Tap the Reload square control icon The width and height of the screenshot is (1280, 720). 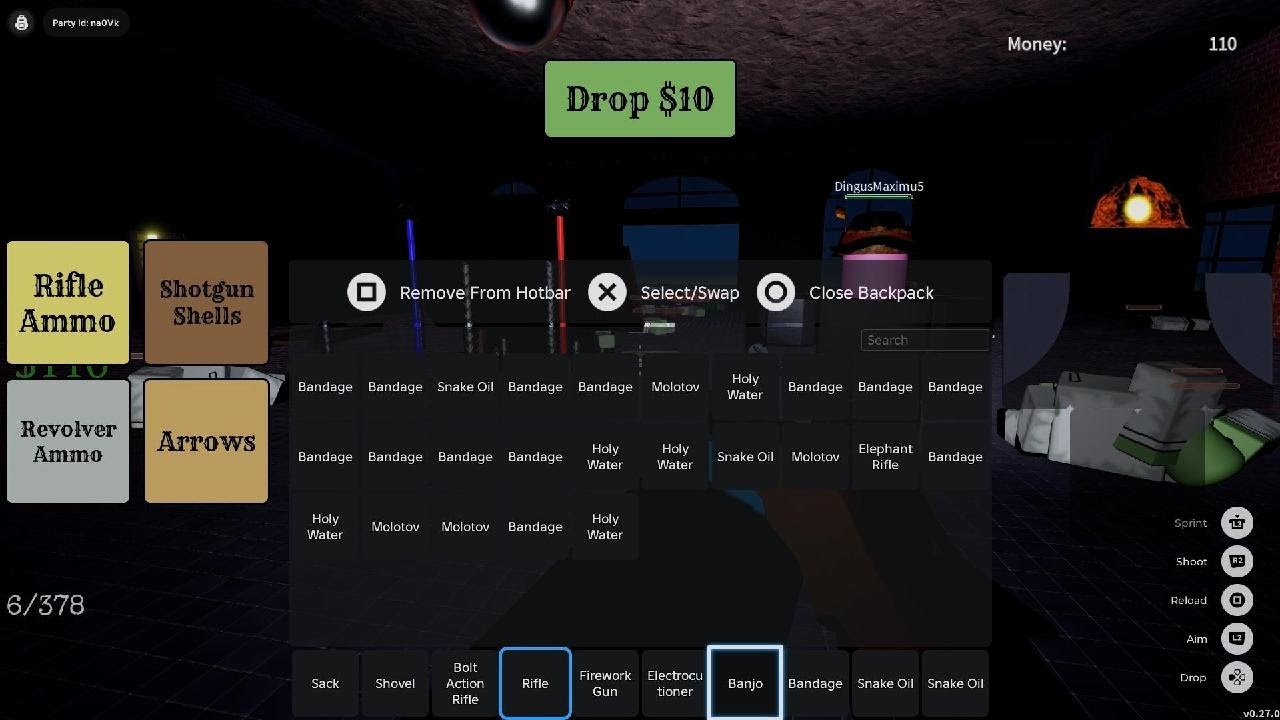[1237, 600]
